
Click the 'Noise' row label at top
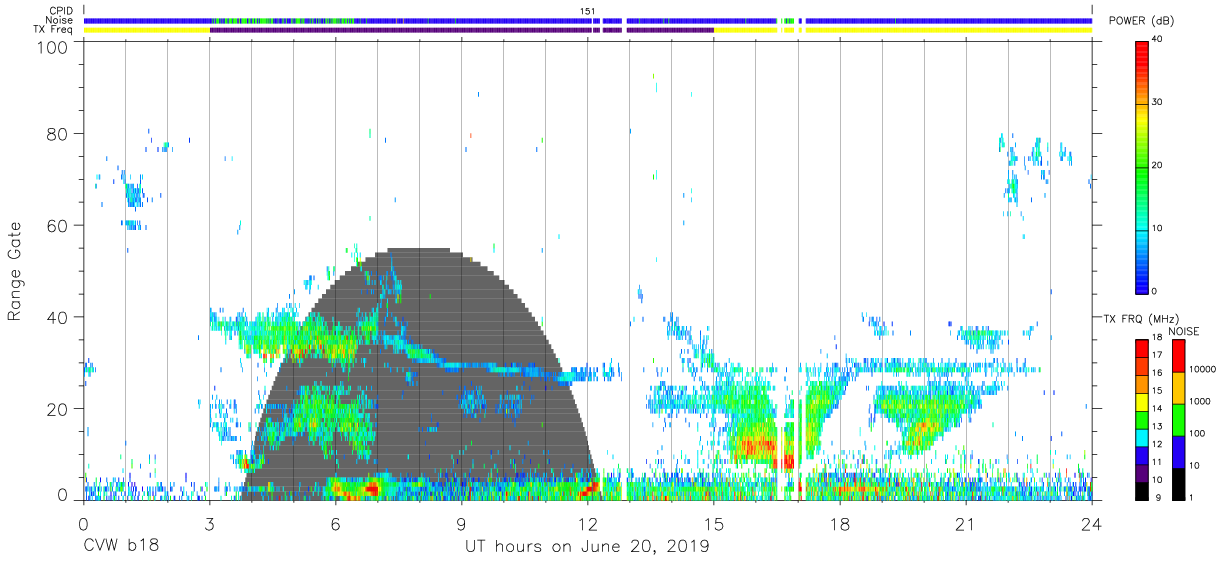[60, 20]
